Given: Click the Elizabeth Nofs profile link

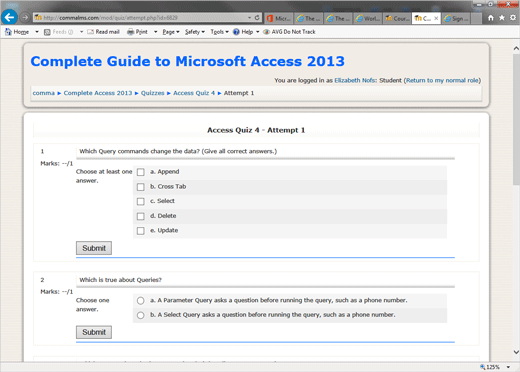Looking at the screenshot, I should pos(355,80).
